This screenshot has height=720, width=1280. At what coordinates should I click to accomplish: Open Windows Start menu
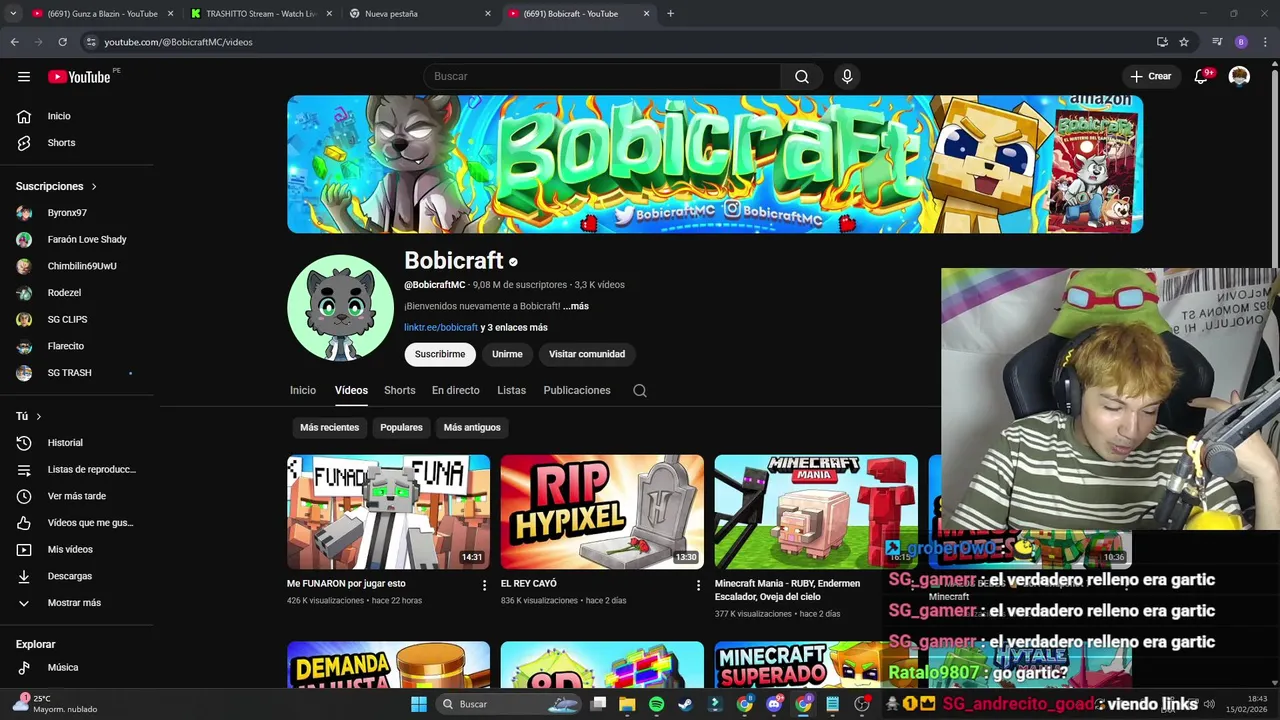419,704
